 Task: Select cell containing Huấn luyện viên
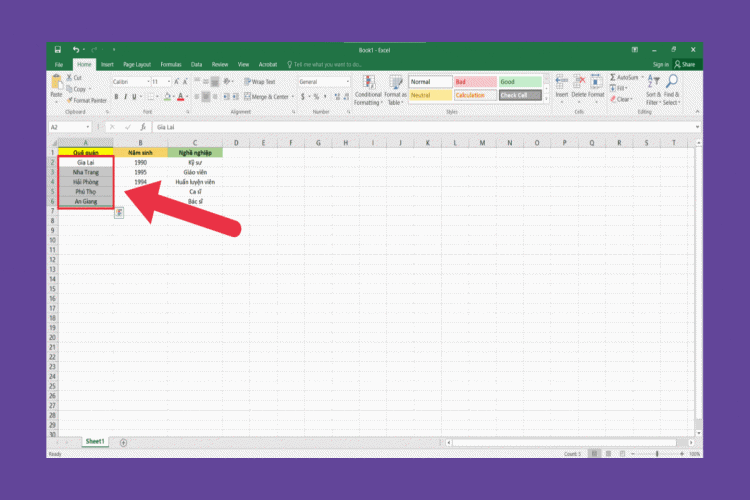coord(195,182)
